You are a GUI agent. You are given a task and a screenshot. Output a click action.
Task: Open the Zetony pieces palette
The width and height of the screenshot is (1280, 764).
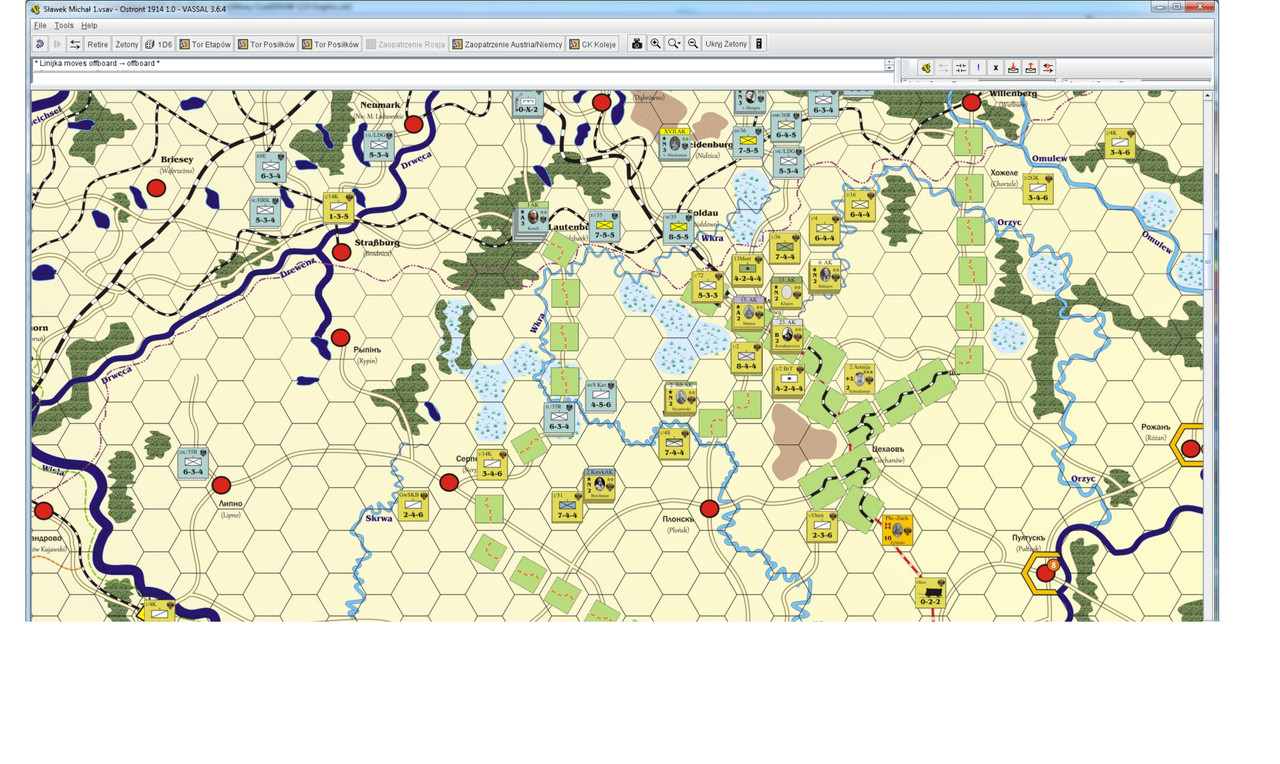[127, 44]
